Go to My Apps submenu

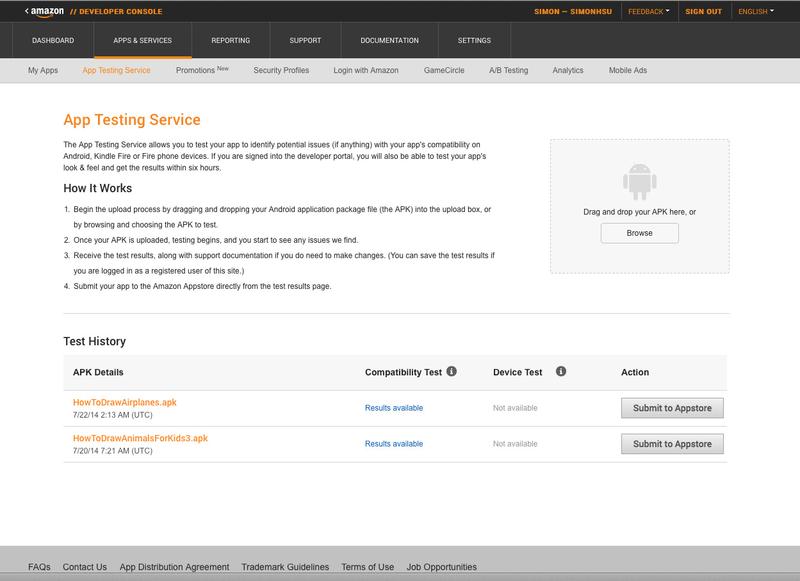(x=43, y=70)
